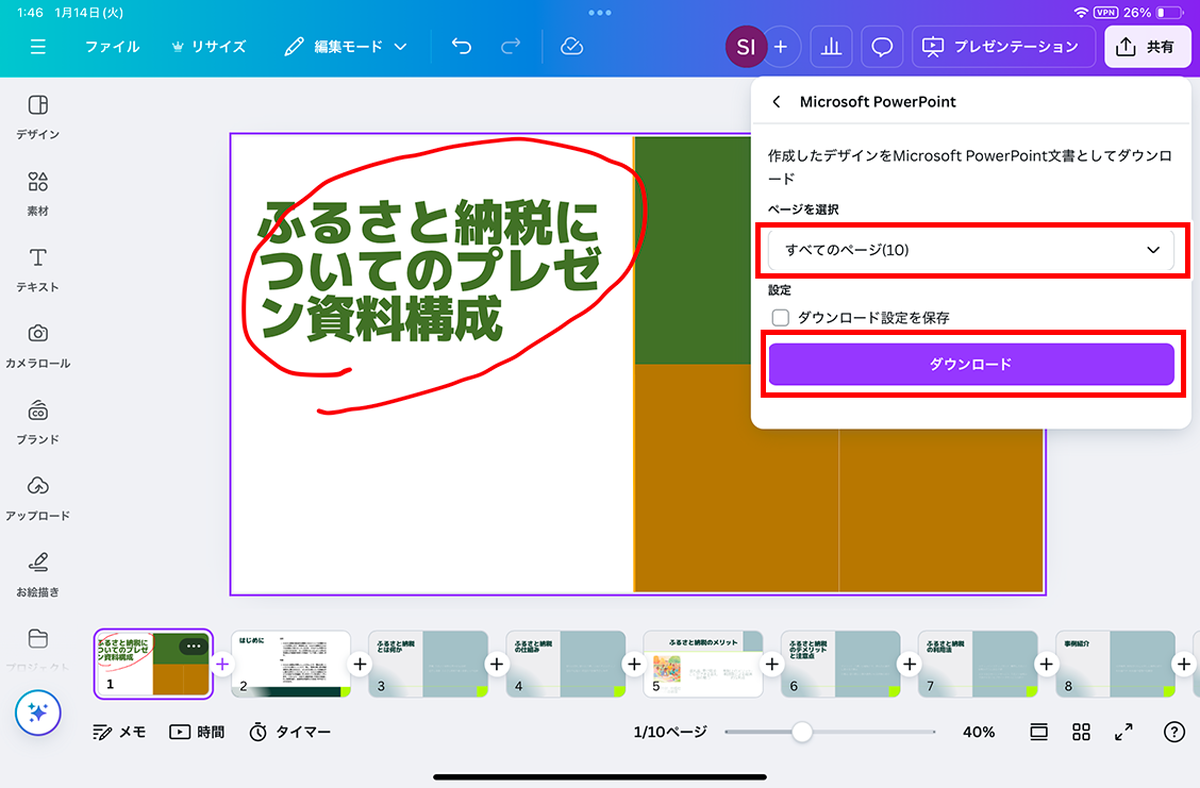Open the カメラロール panel
This screenshot has width=1200, height=788.
click(x=38, y=346)
